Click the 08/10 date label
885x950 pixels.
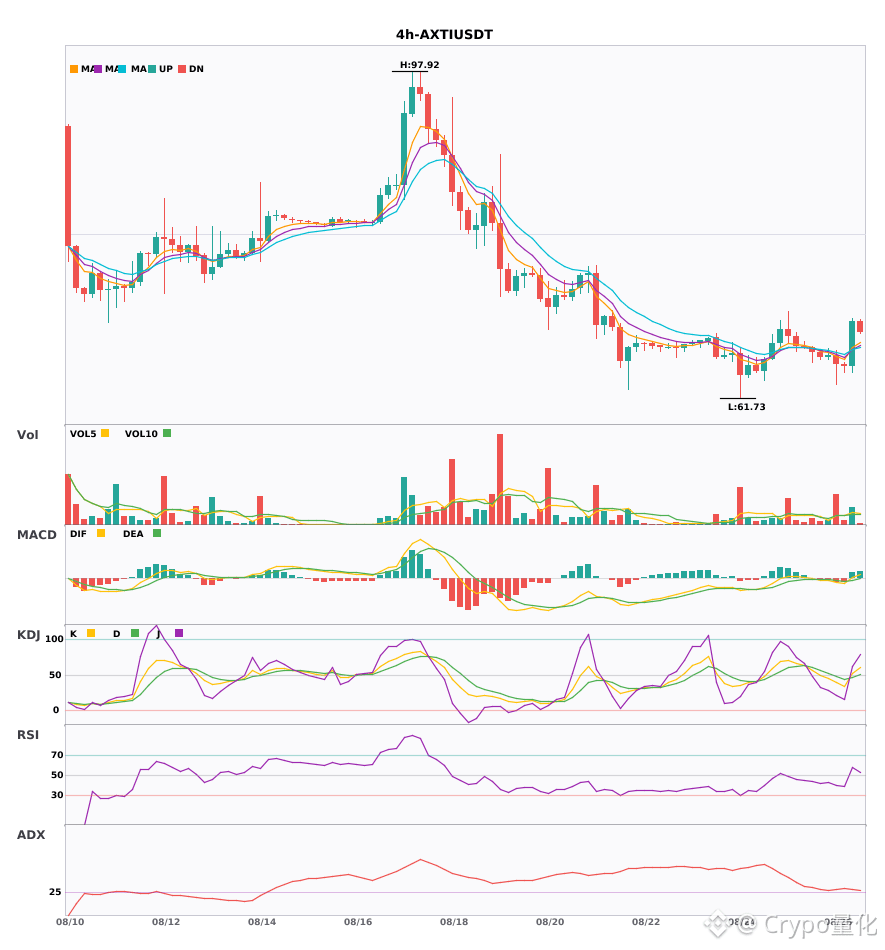70,922
